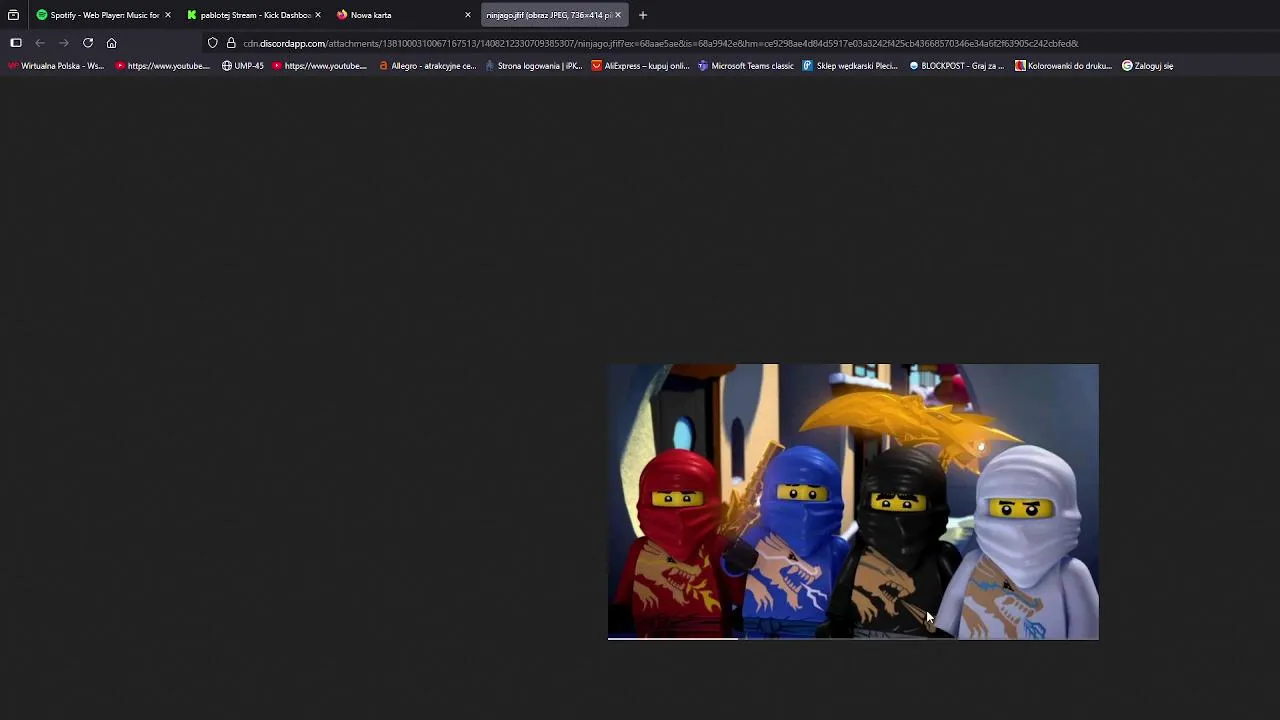Open the Wirtualna Polska bookmark
This screenshot has height=720, width=1280.
point(55,66)
